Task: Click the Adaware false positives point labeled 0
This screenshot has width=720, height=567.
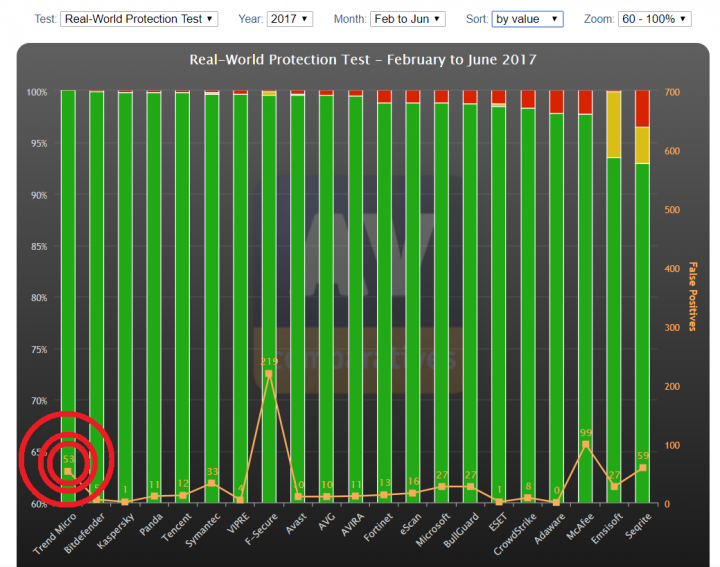Action: click(x=557, y=502)
